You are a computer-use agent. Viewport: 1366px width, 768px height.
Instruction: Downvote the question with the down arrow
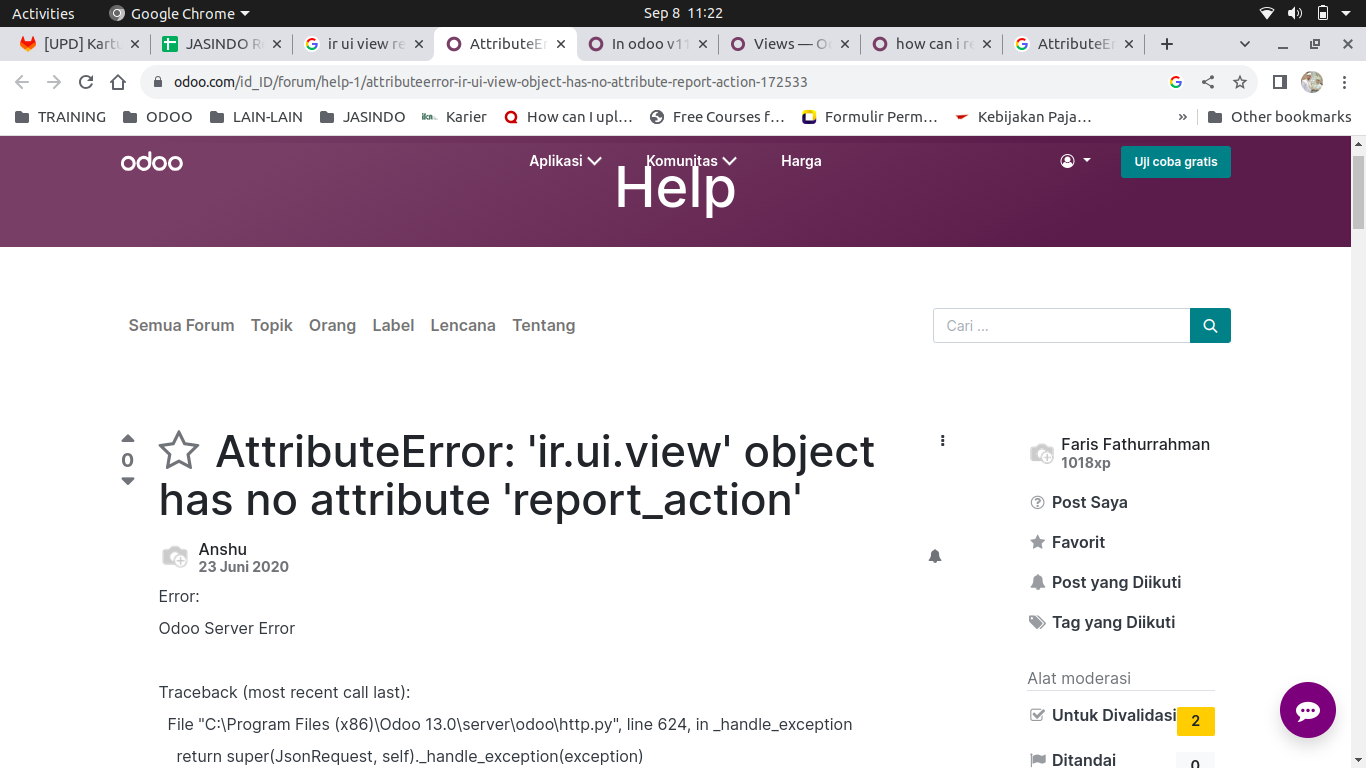click(x=128, y=481)
